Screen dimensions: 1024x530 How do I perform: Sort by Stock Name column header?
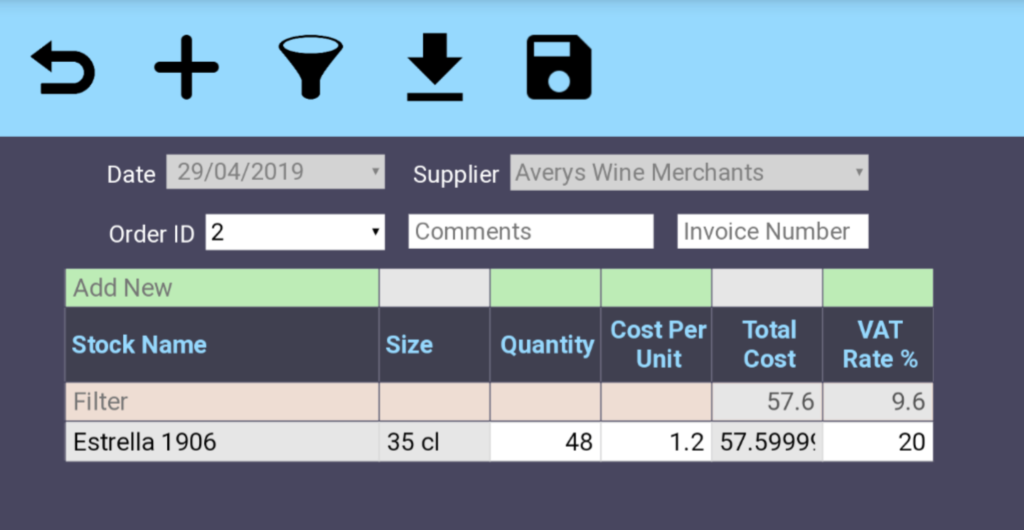click(139, 345)
